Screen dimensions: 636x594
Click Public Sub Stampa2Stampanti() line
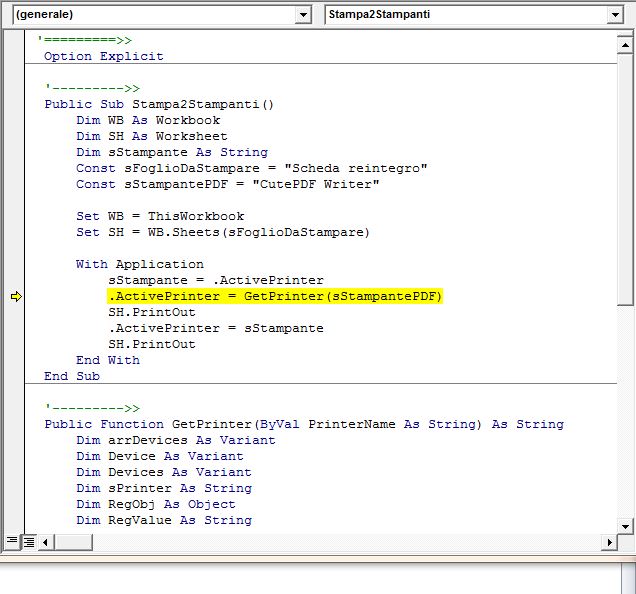(x=159, y=104)
